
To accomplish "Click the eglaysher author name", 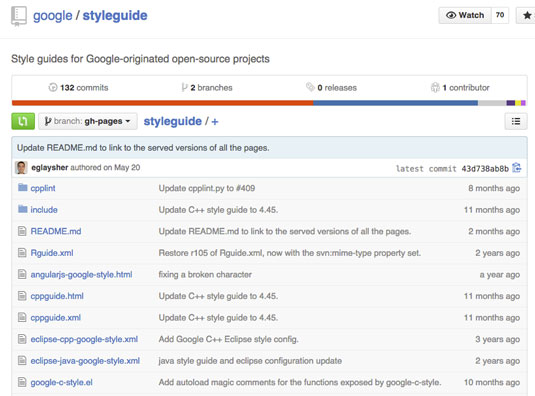I will point(49,167).
